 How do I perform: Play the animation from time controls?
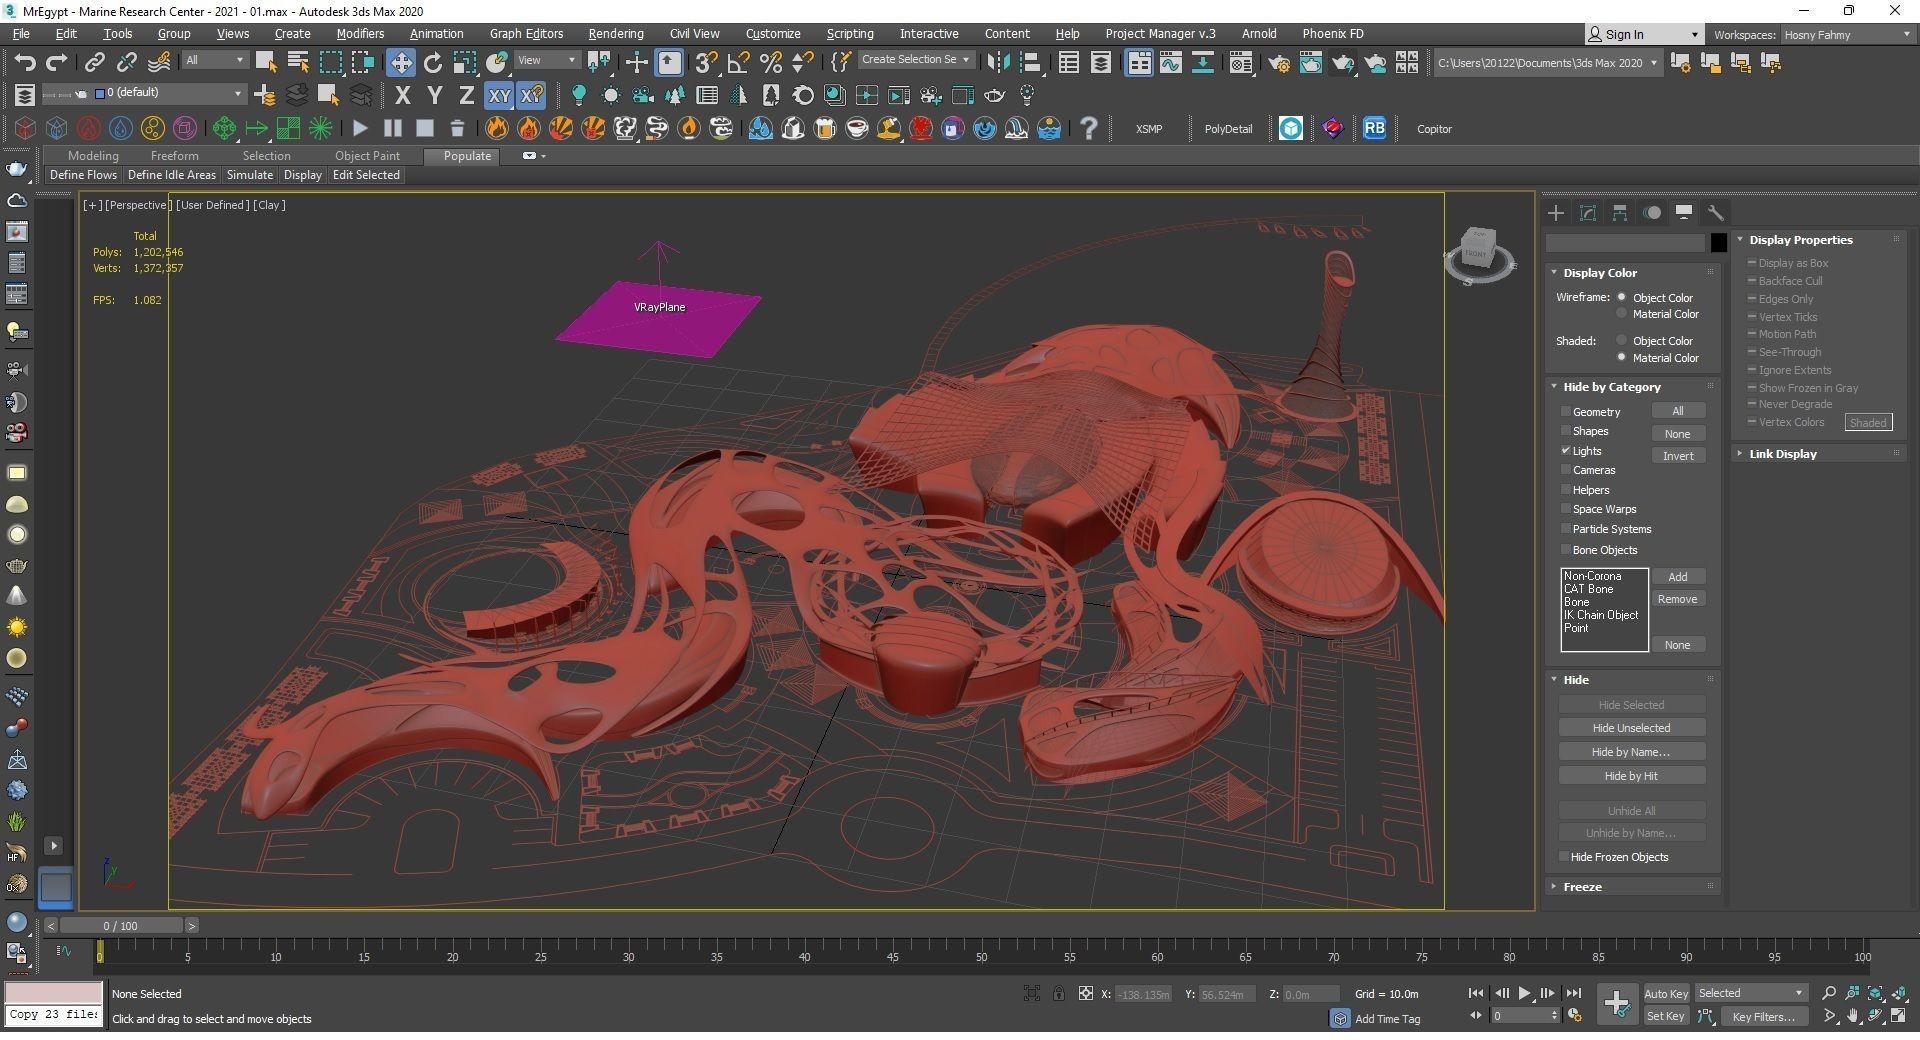point(1524,993)
